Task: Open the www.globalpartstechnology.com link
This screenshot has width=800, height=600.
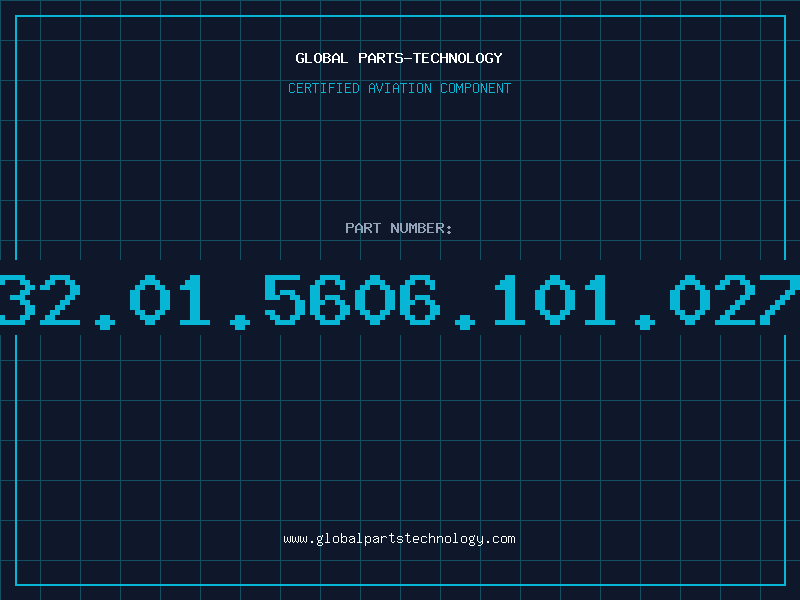Action: point(399,539)
